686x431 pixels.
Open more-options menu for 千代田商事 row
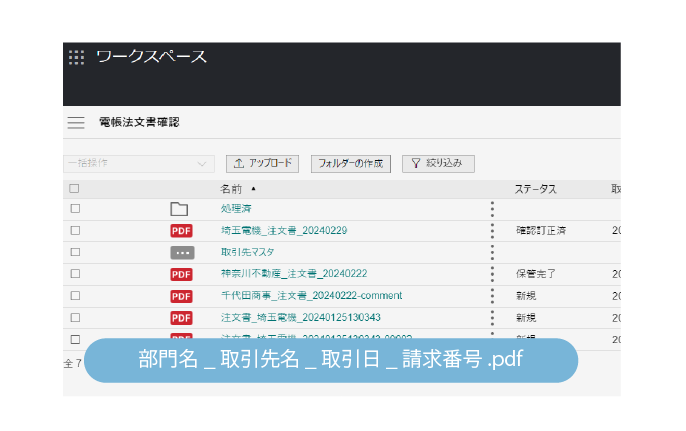(492, 296)
